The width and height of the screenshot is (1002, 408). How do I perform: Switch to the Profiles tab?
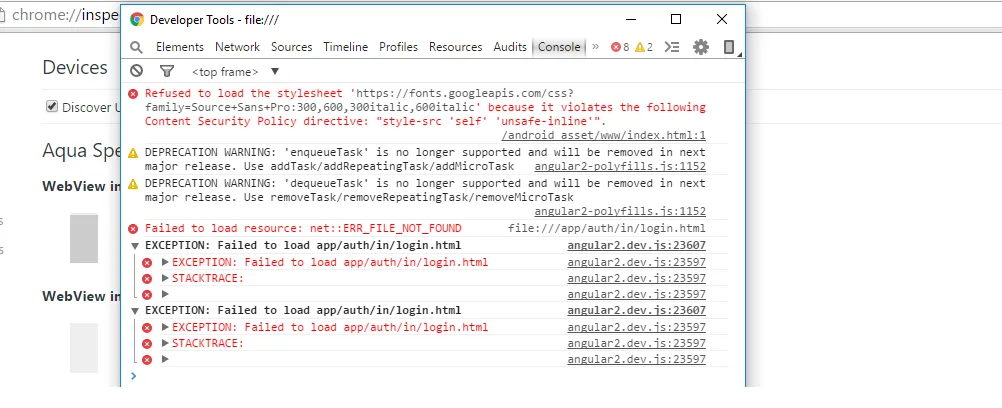point(398,47)
